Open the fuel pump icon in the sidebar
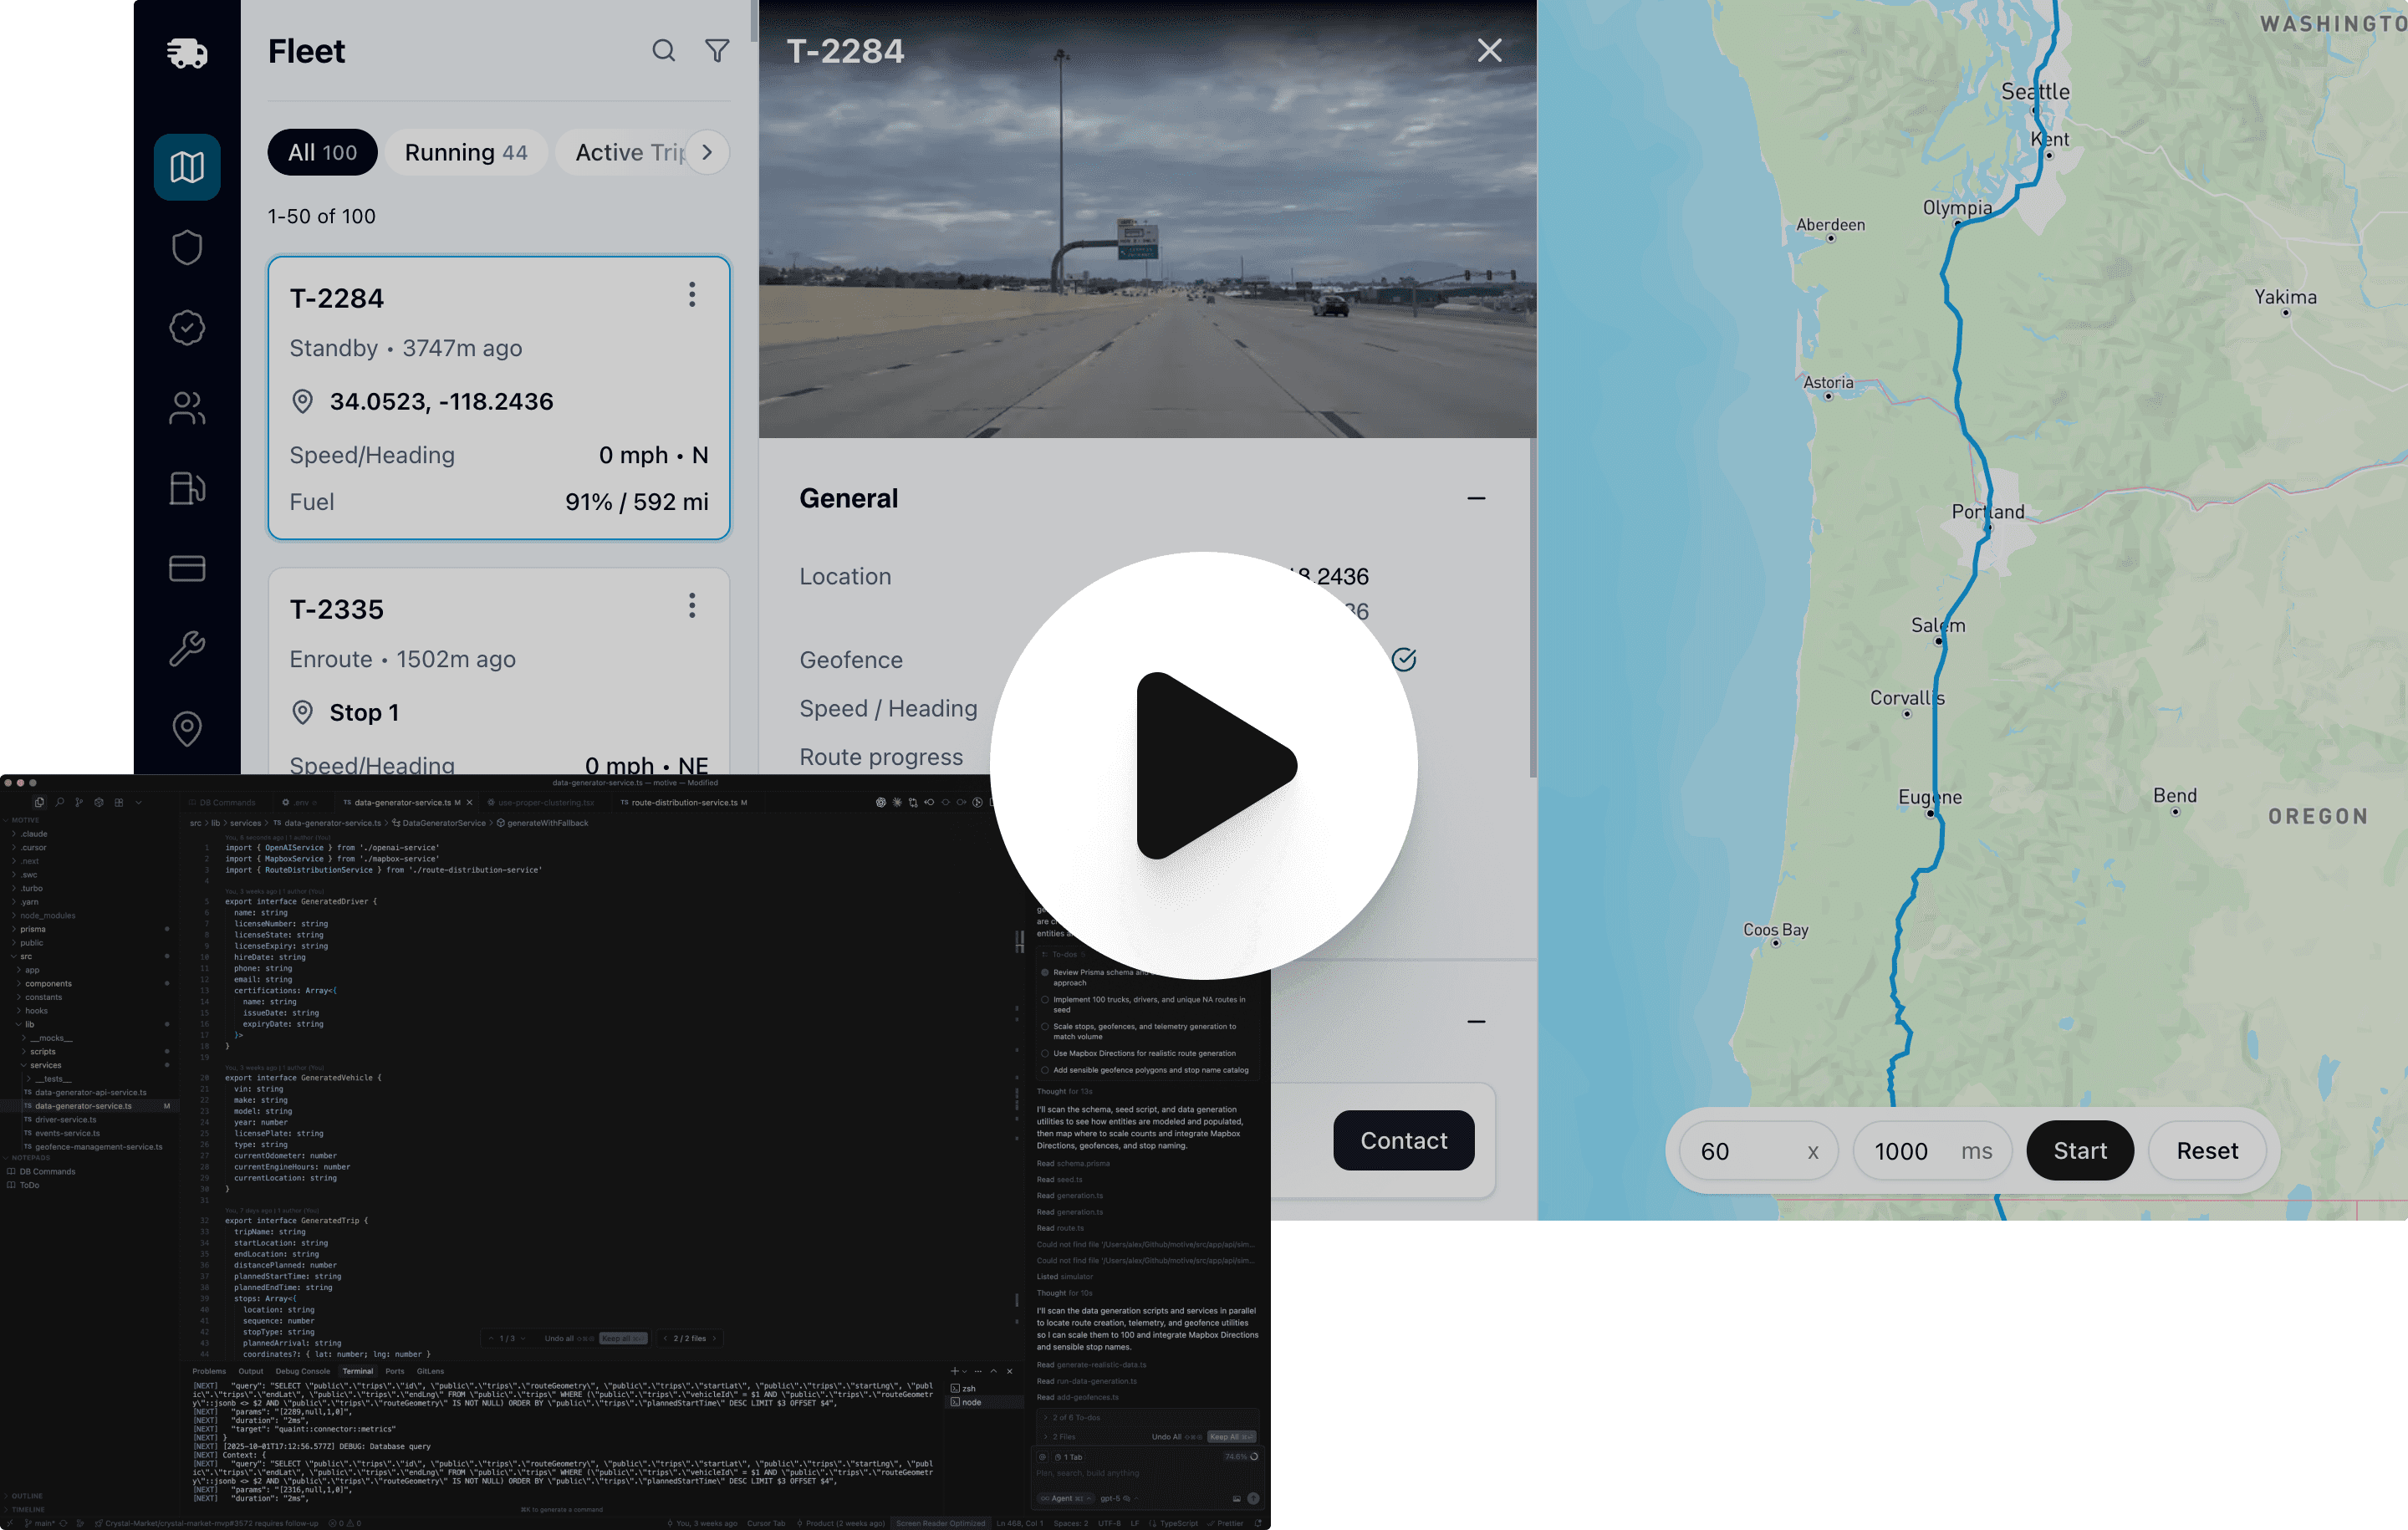 point(187,488)
